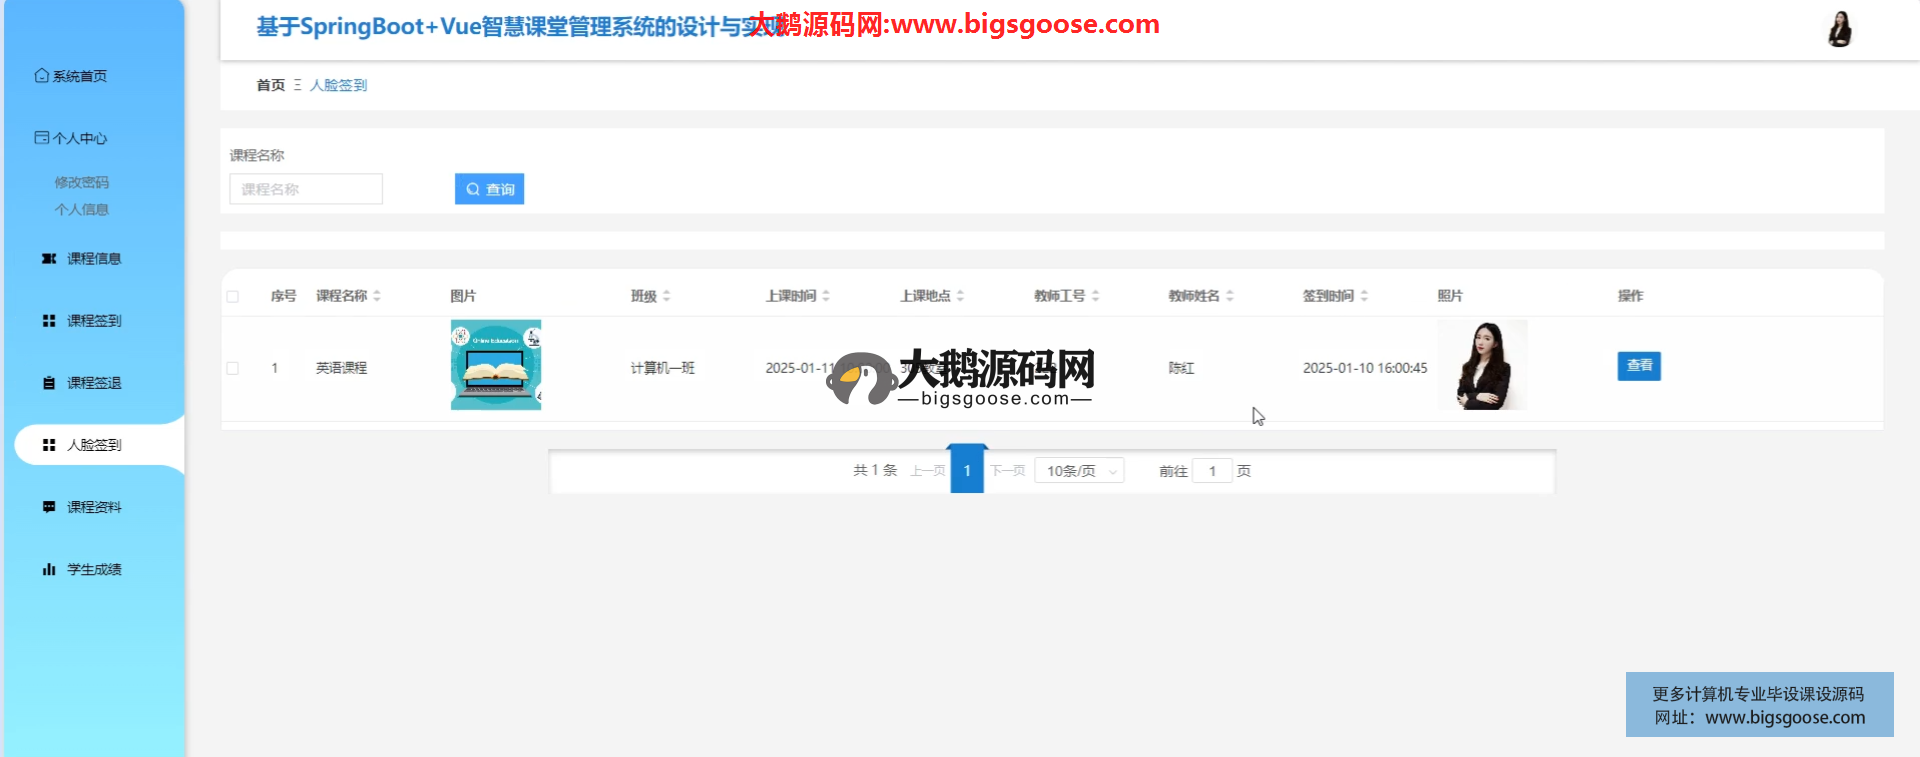Click the 学生成绩 bar chart icon
This screenshot has height=757, width=1920.
tap(48, 569)
